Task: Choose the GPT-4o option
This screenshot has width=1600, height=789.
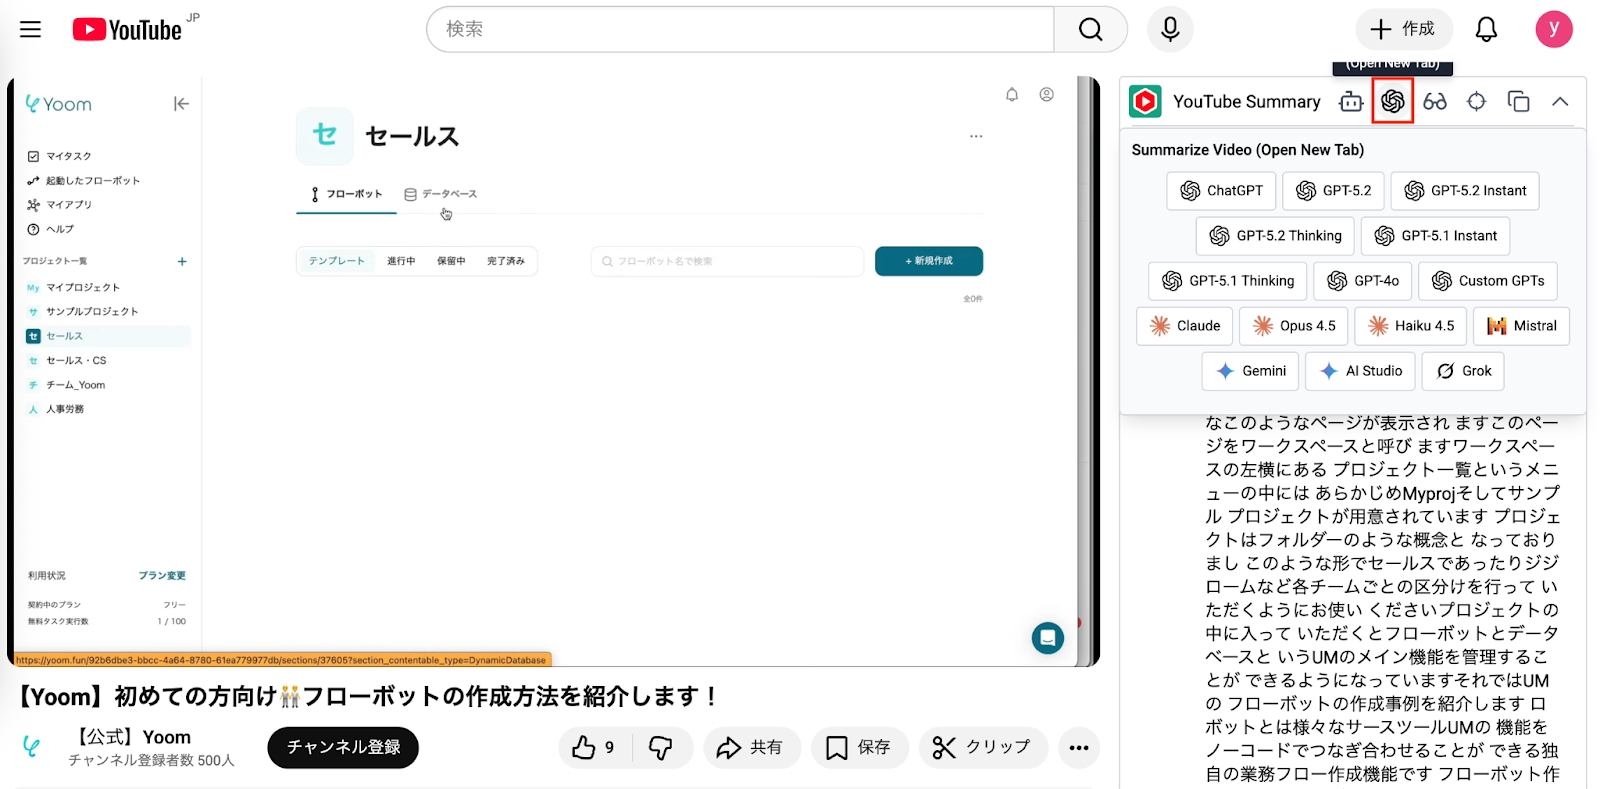Action: (x=1362, y=281)
